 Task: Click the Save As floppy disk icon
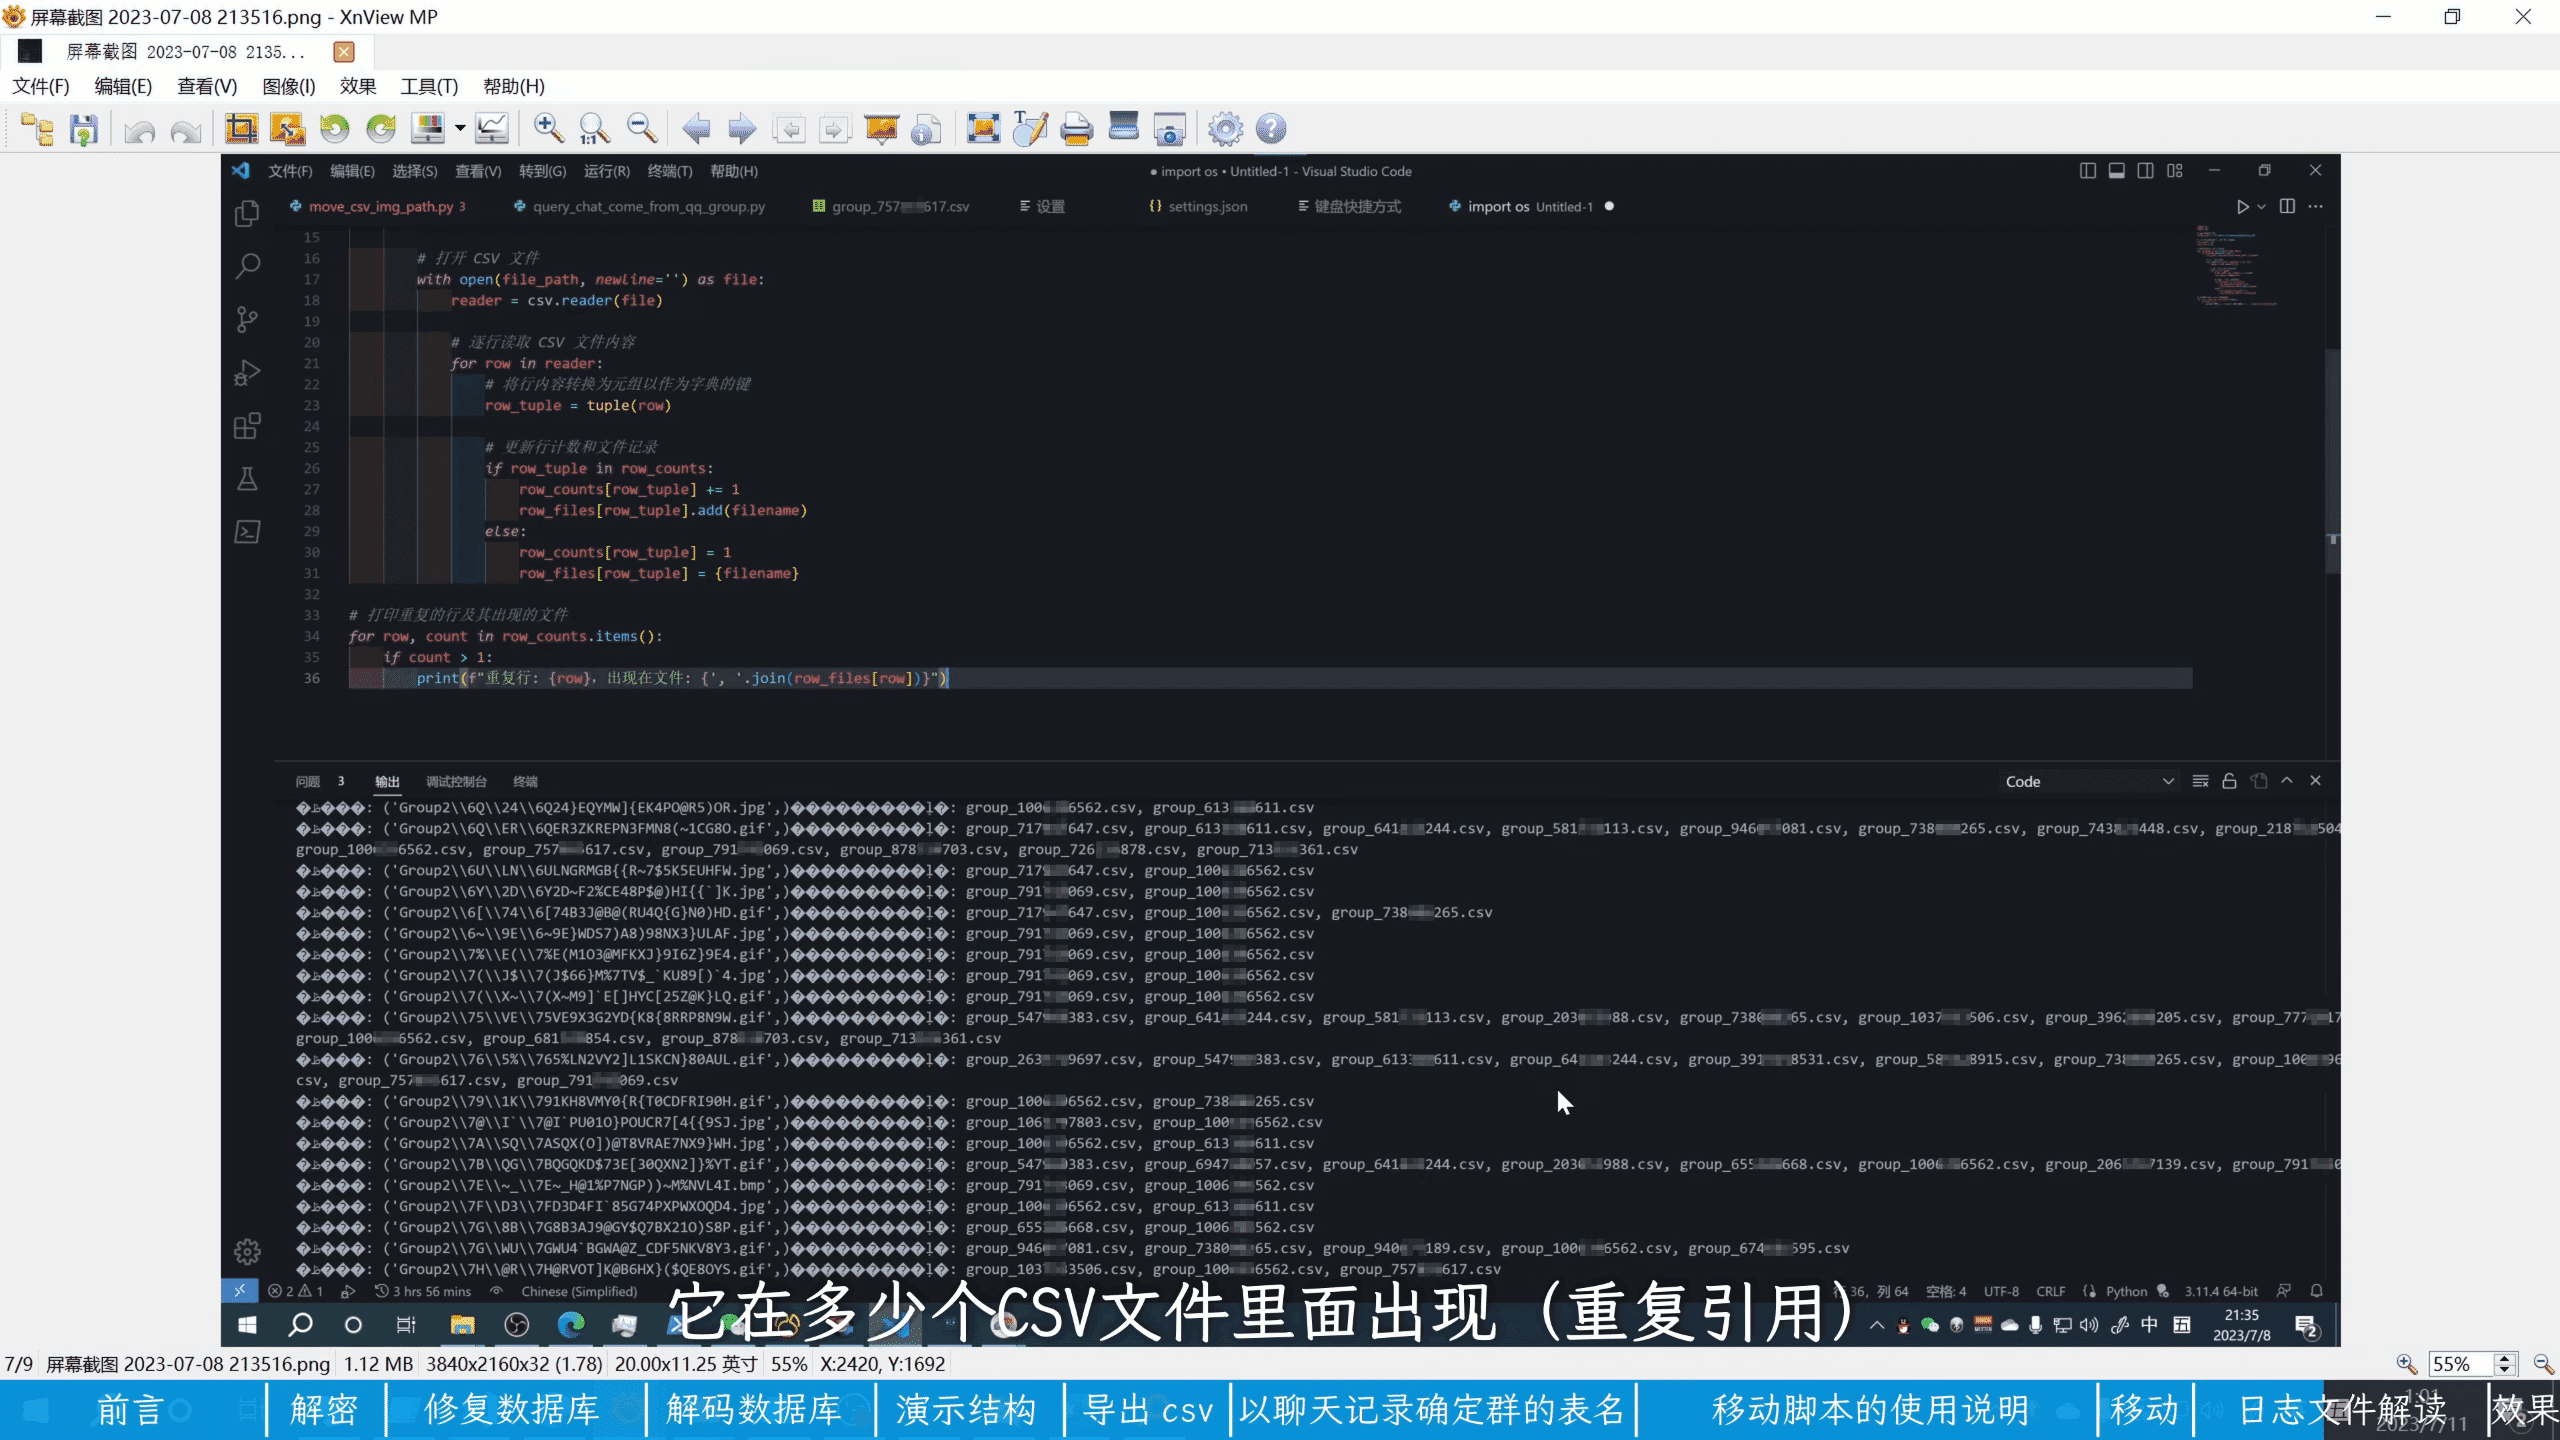(84, 129)
